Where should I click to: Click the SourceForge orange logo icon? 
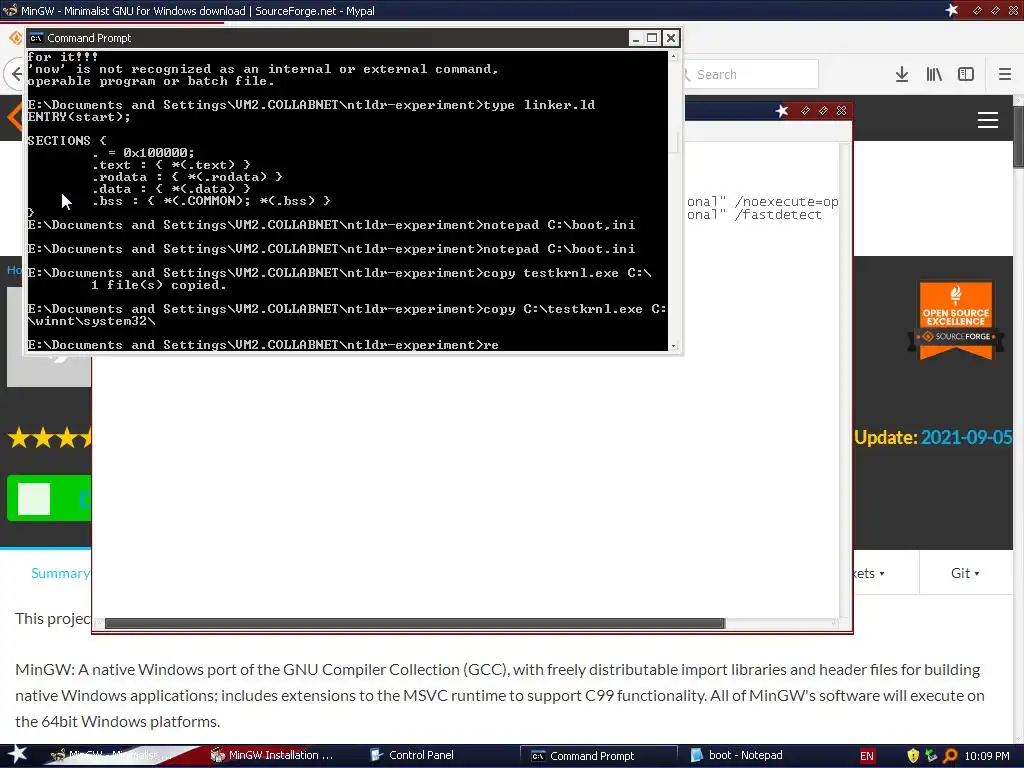pos(14,118)
